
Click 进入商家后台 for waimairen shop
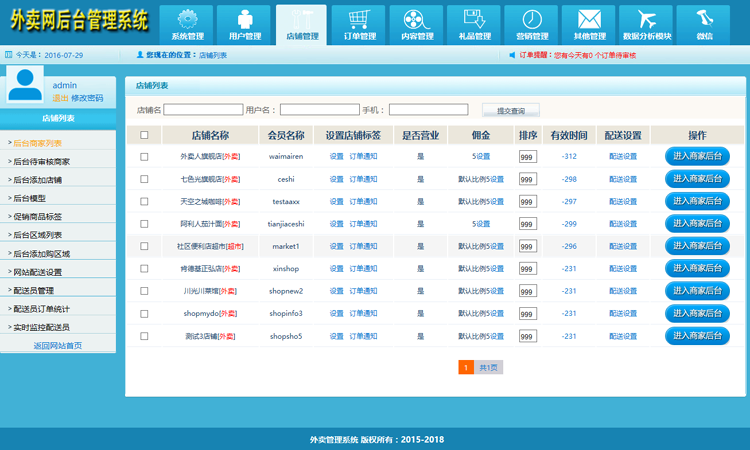point(697,156)
